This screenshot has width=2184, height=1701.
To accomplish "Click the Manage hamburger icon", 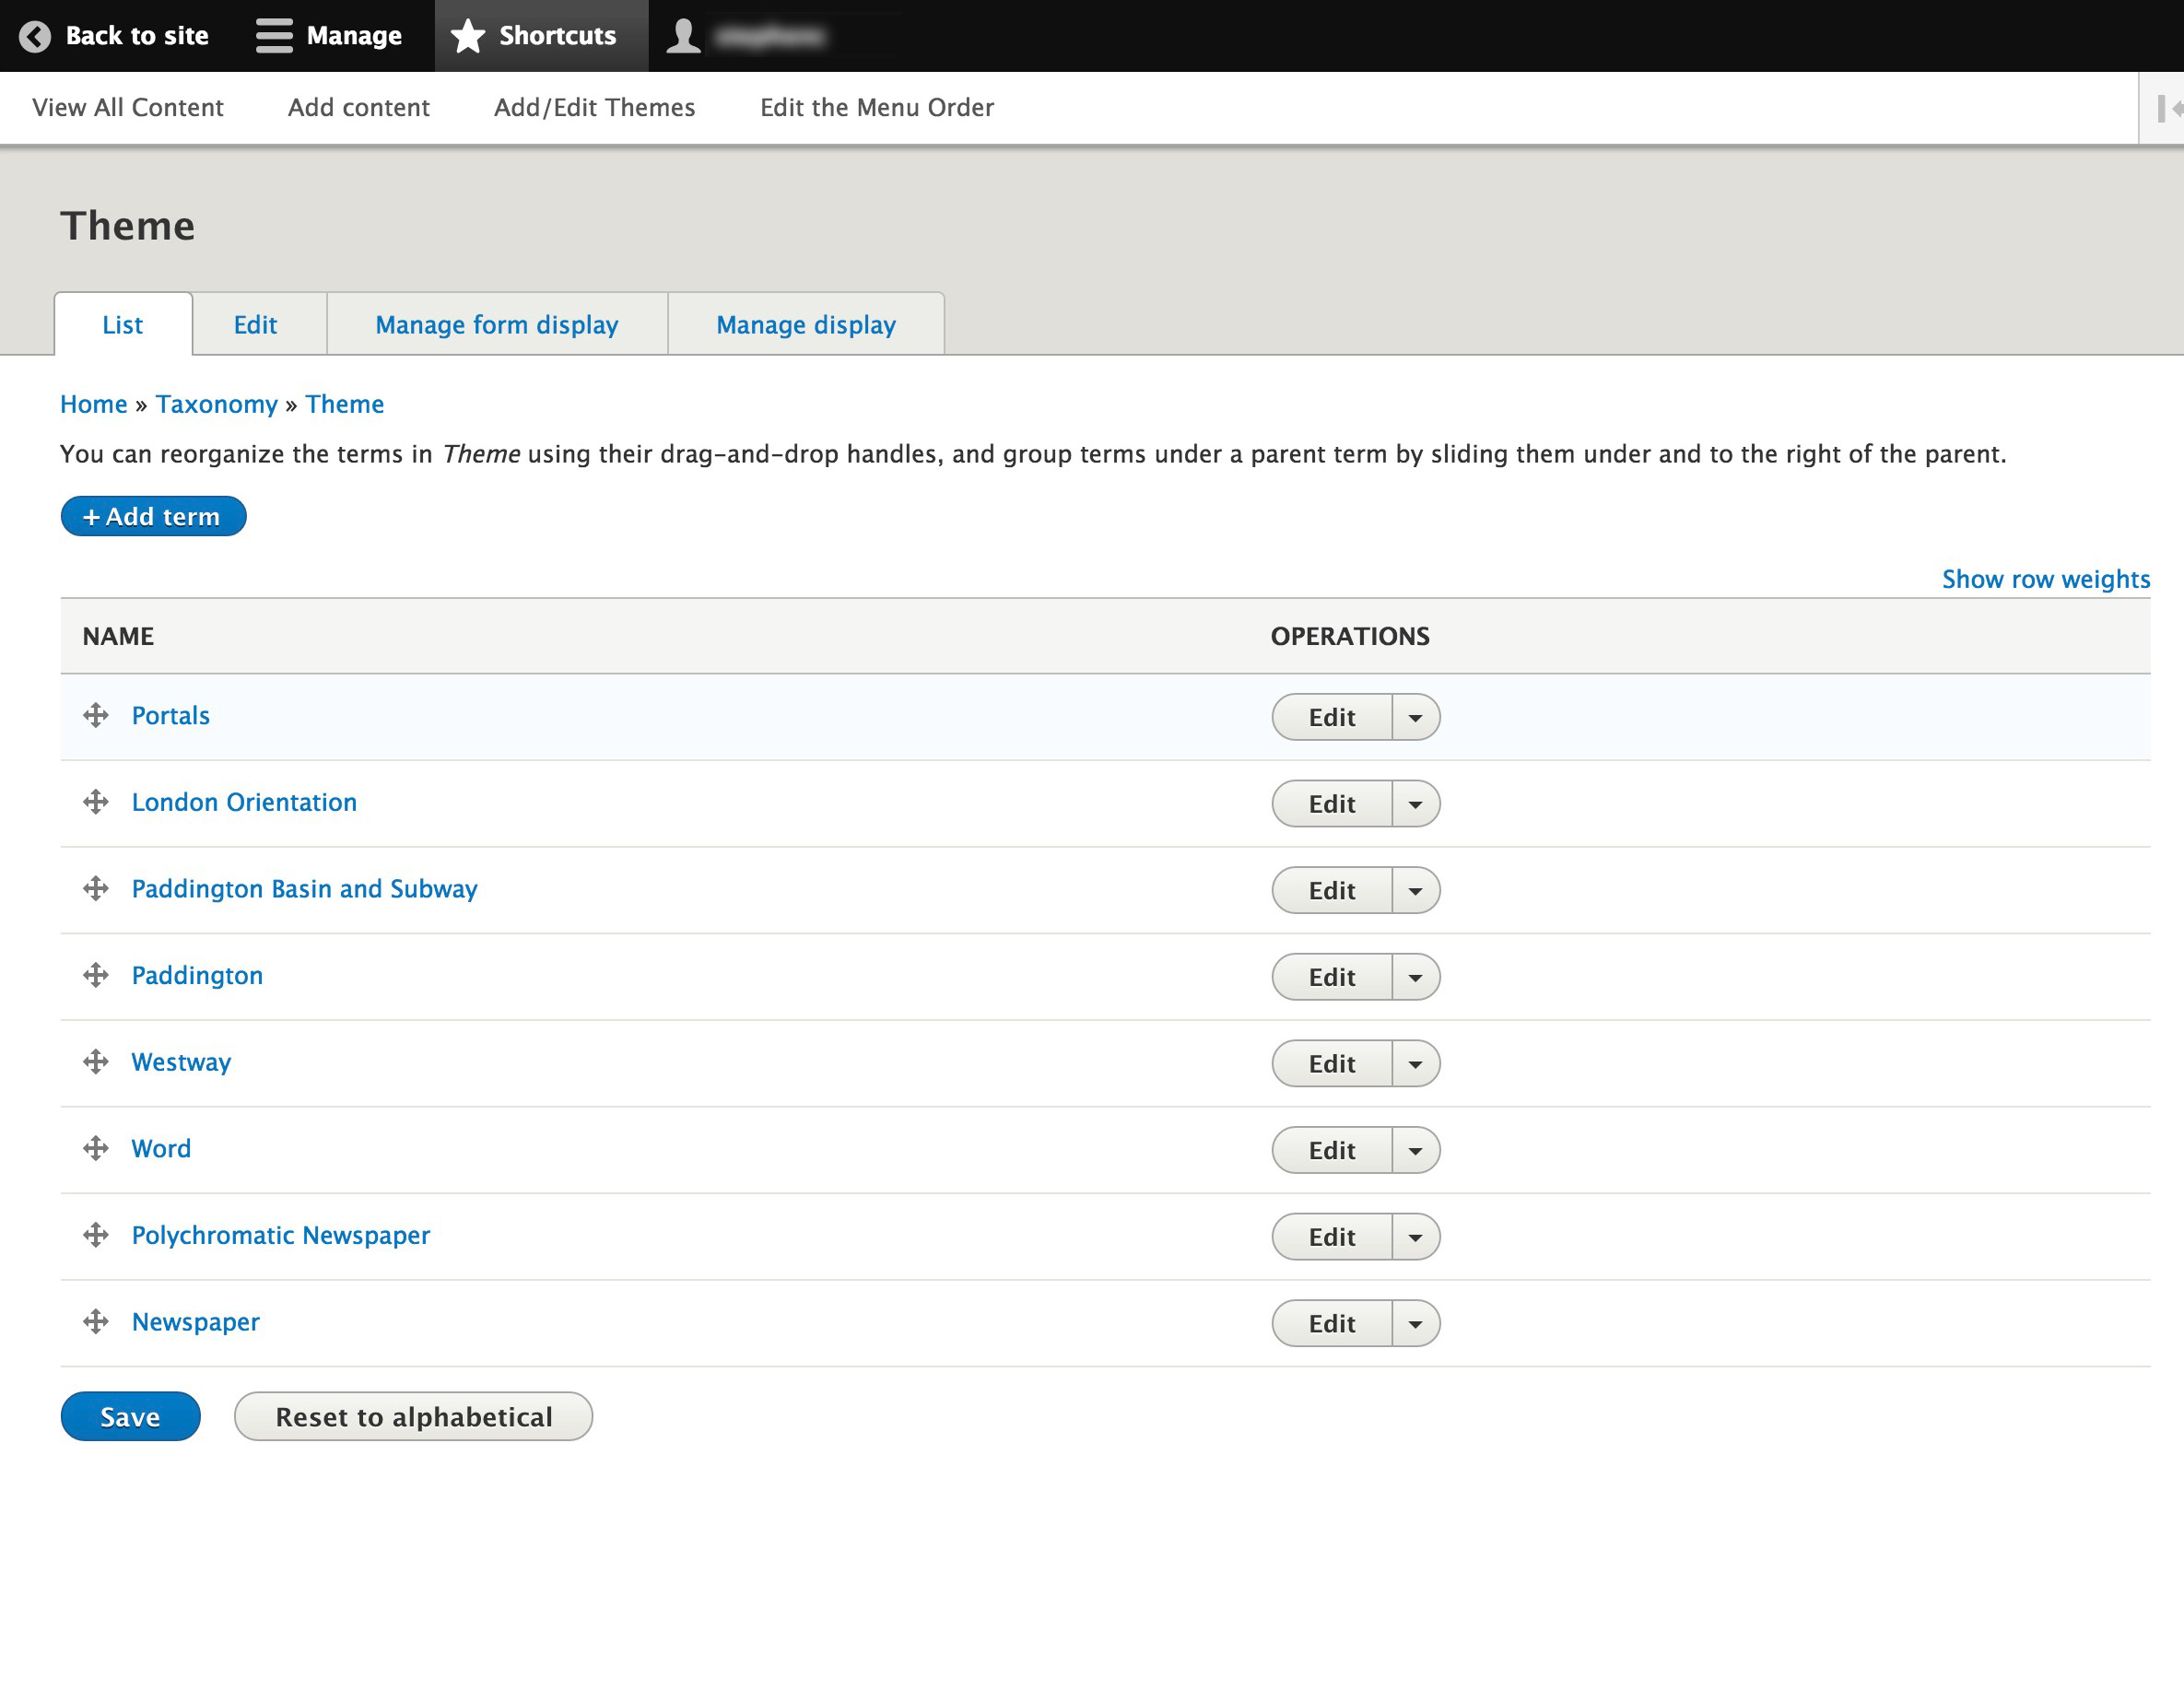I will click(x=273, y=36).
